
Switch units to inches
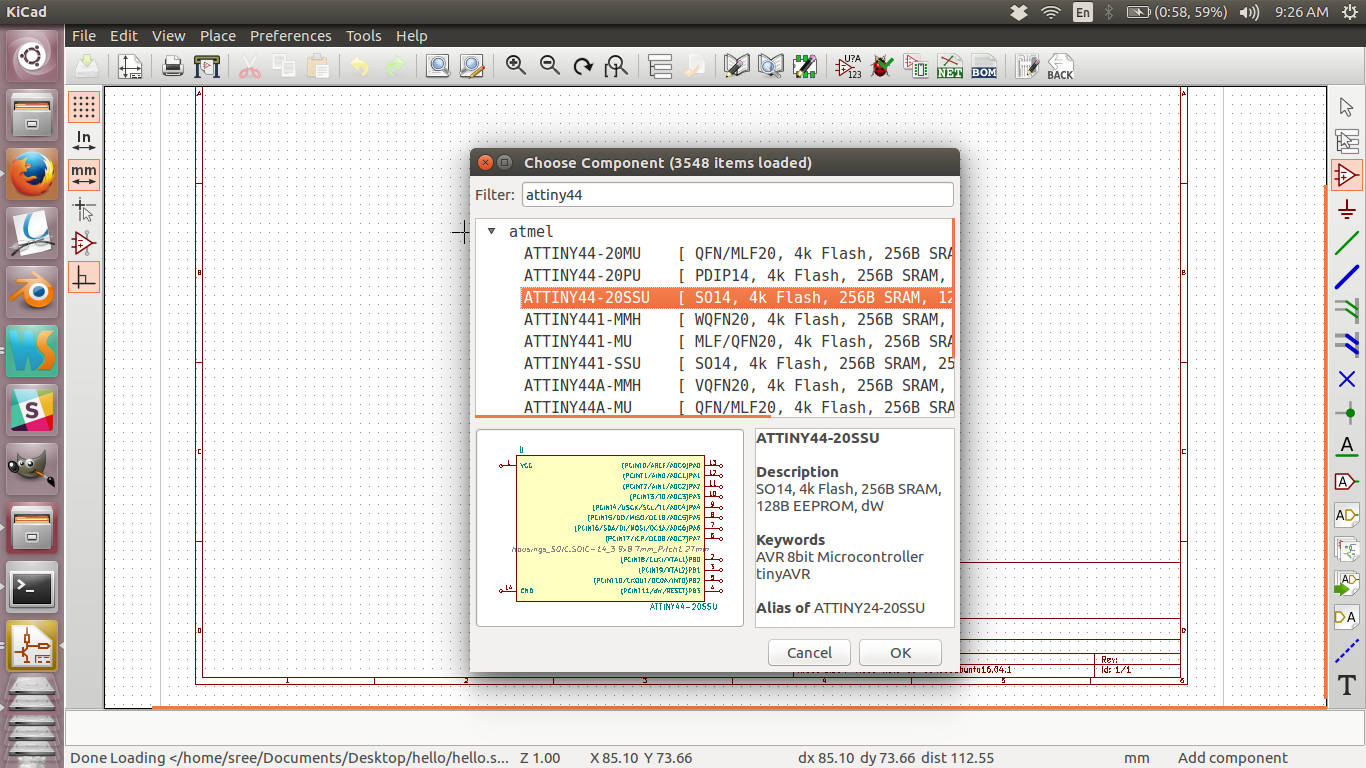click(84, 140)
